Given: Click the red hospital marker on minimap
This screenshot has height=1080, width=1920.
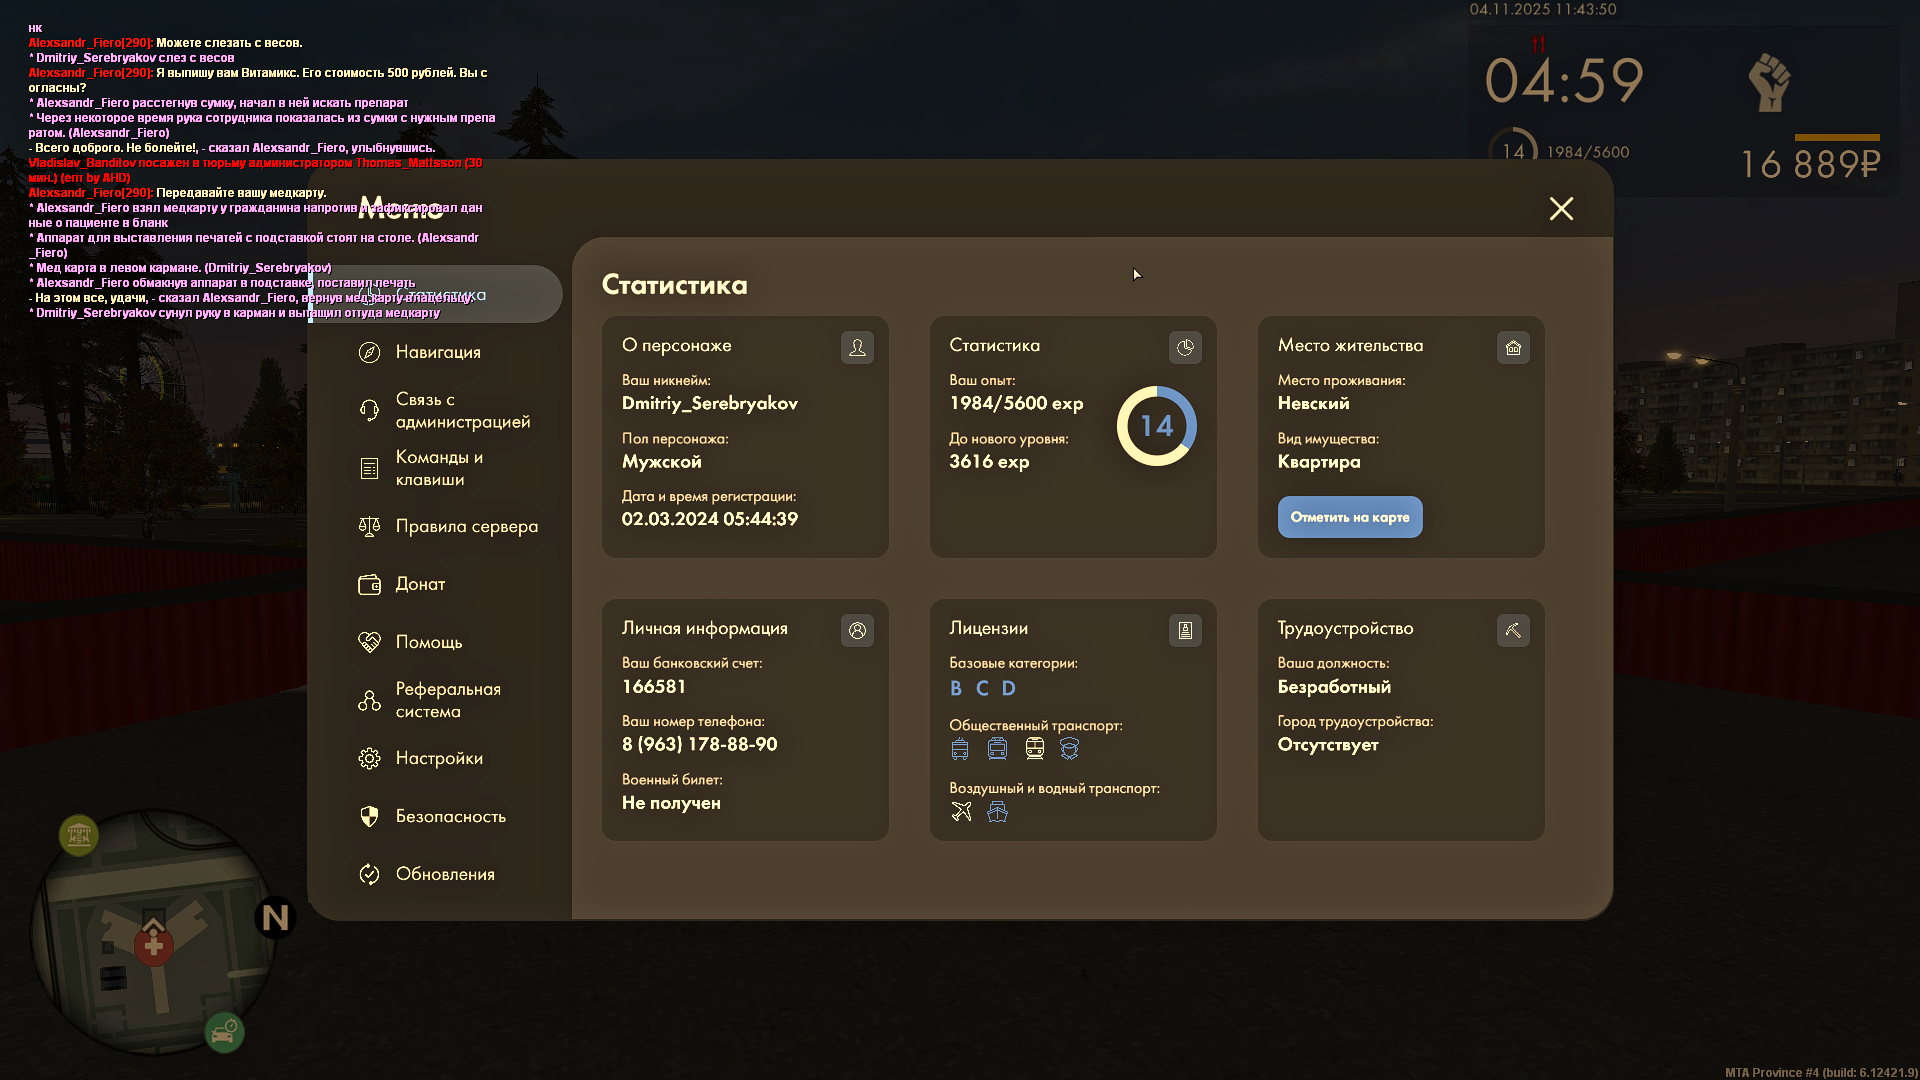Looking at the screenshot, I should coord(153,945).
